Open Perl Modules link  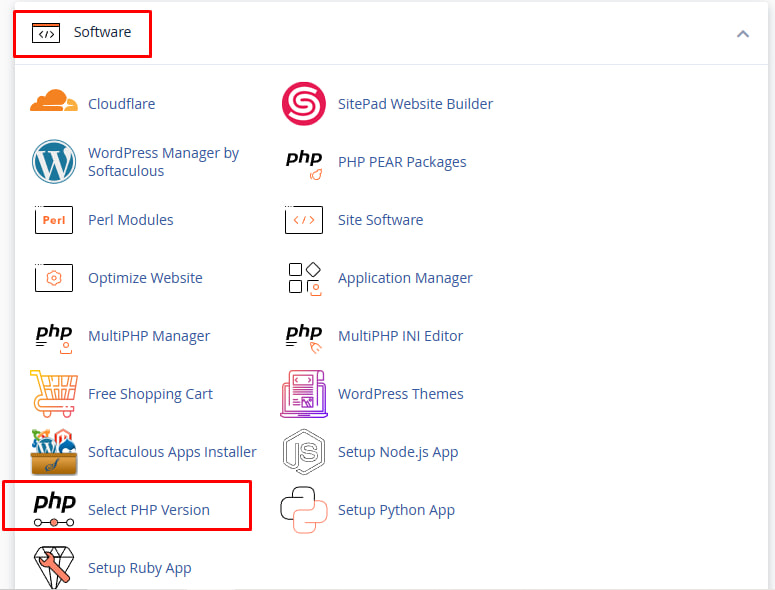click(130, 220)
